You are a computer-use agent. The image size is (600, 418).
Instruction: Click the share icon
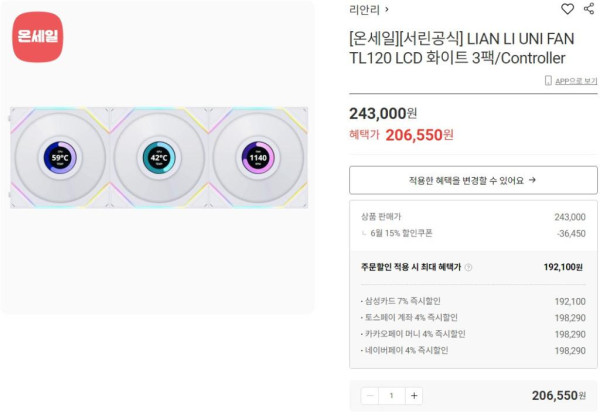[x=588, y=9]
